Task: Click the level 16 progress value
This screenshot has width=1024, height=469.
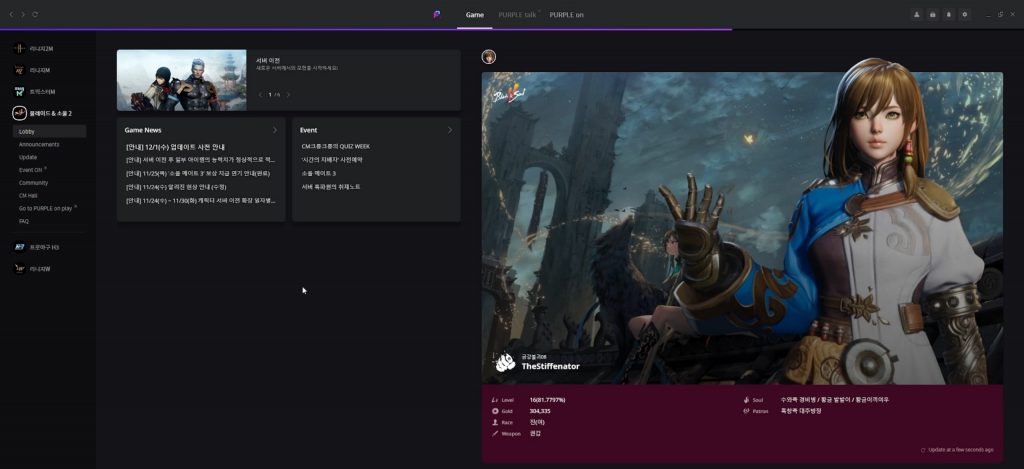Action: (x=547, y=400)
